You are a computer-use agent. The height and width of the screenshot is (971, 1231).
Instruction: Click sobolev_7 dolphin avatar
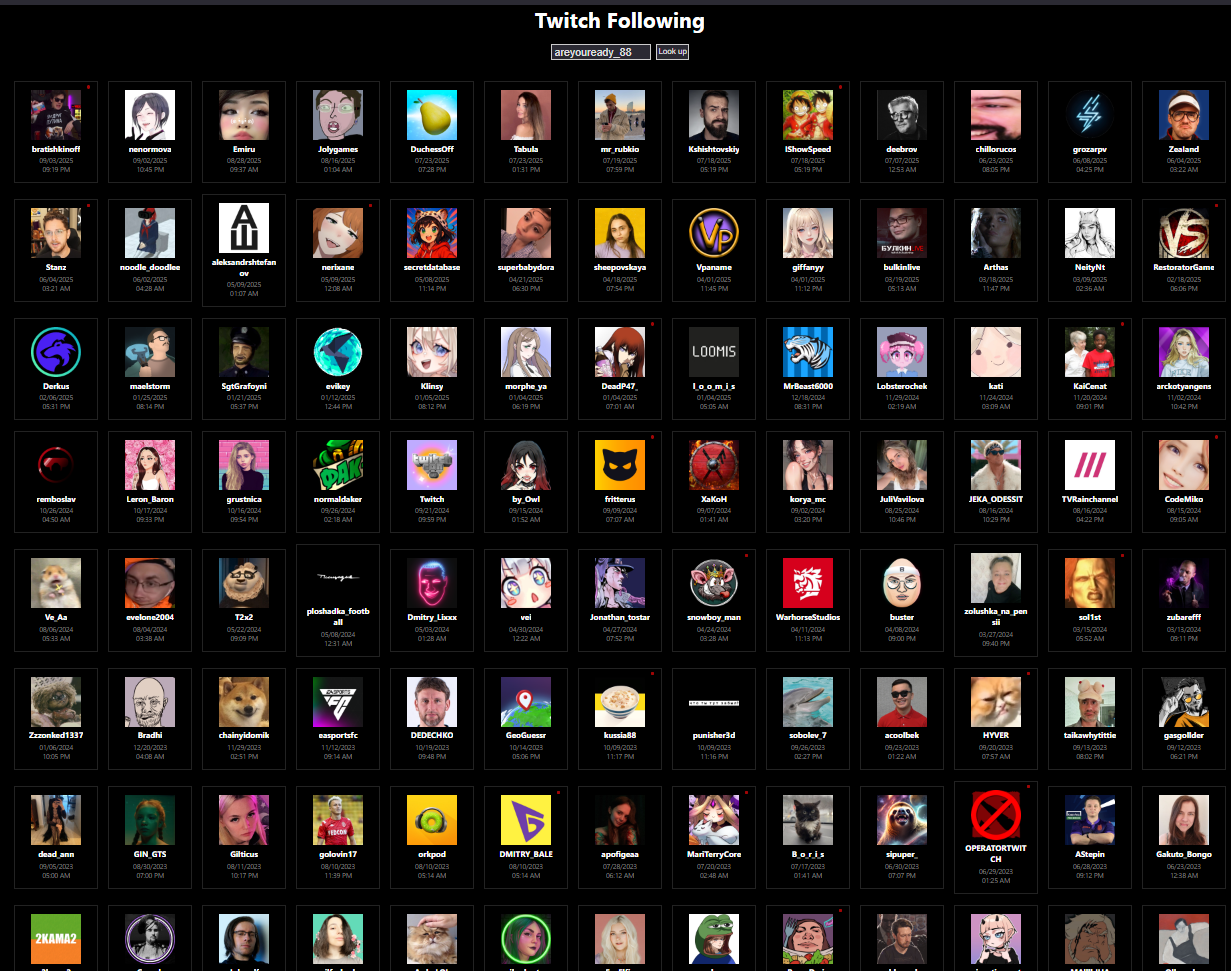pyautogui.click(x=808, y=702)
